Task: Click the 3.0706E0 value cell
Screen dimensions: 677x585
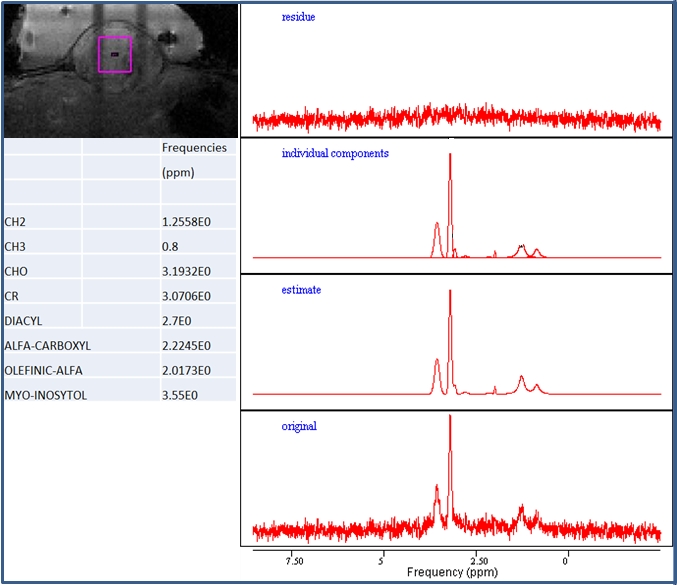Action: click(185, 296)
